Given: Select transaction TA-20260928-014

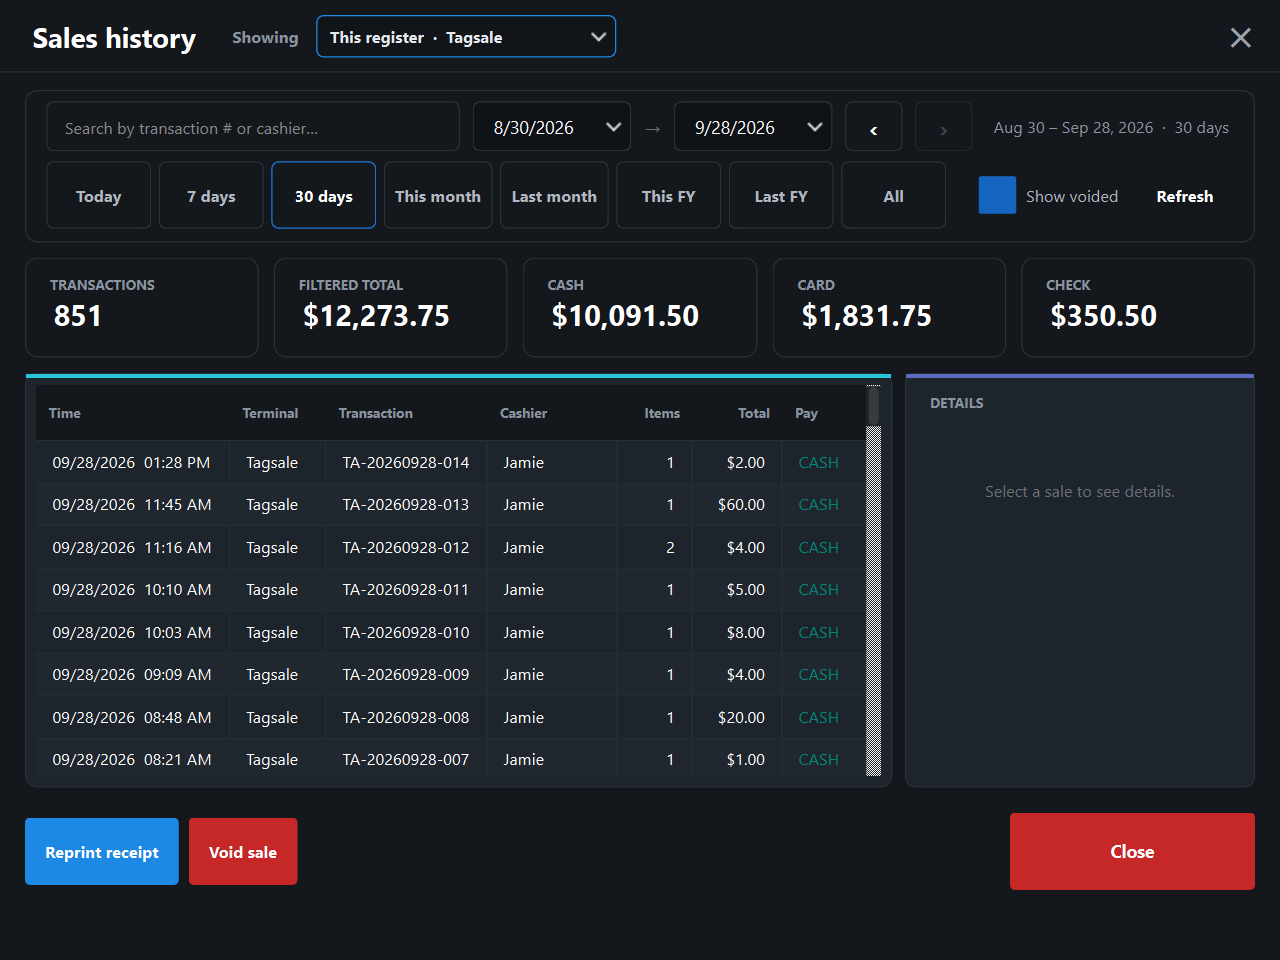Looking at the screenshot, I should (450, 462).
